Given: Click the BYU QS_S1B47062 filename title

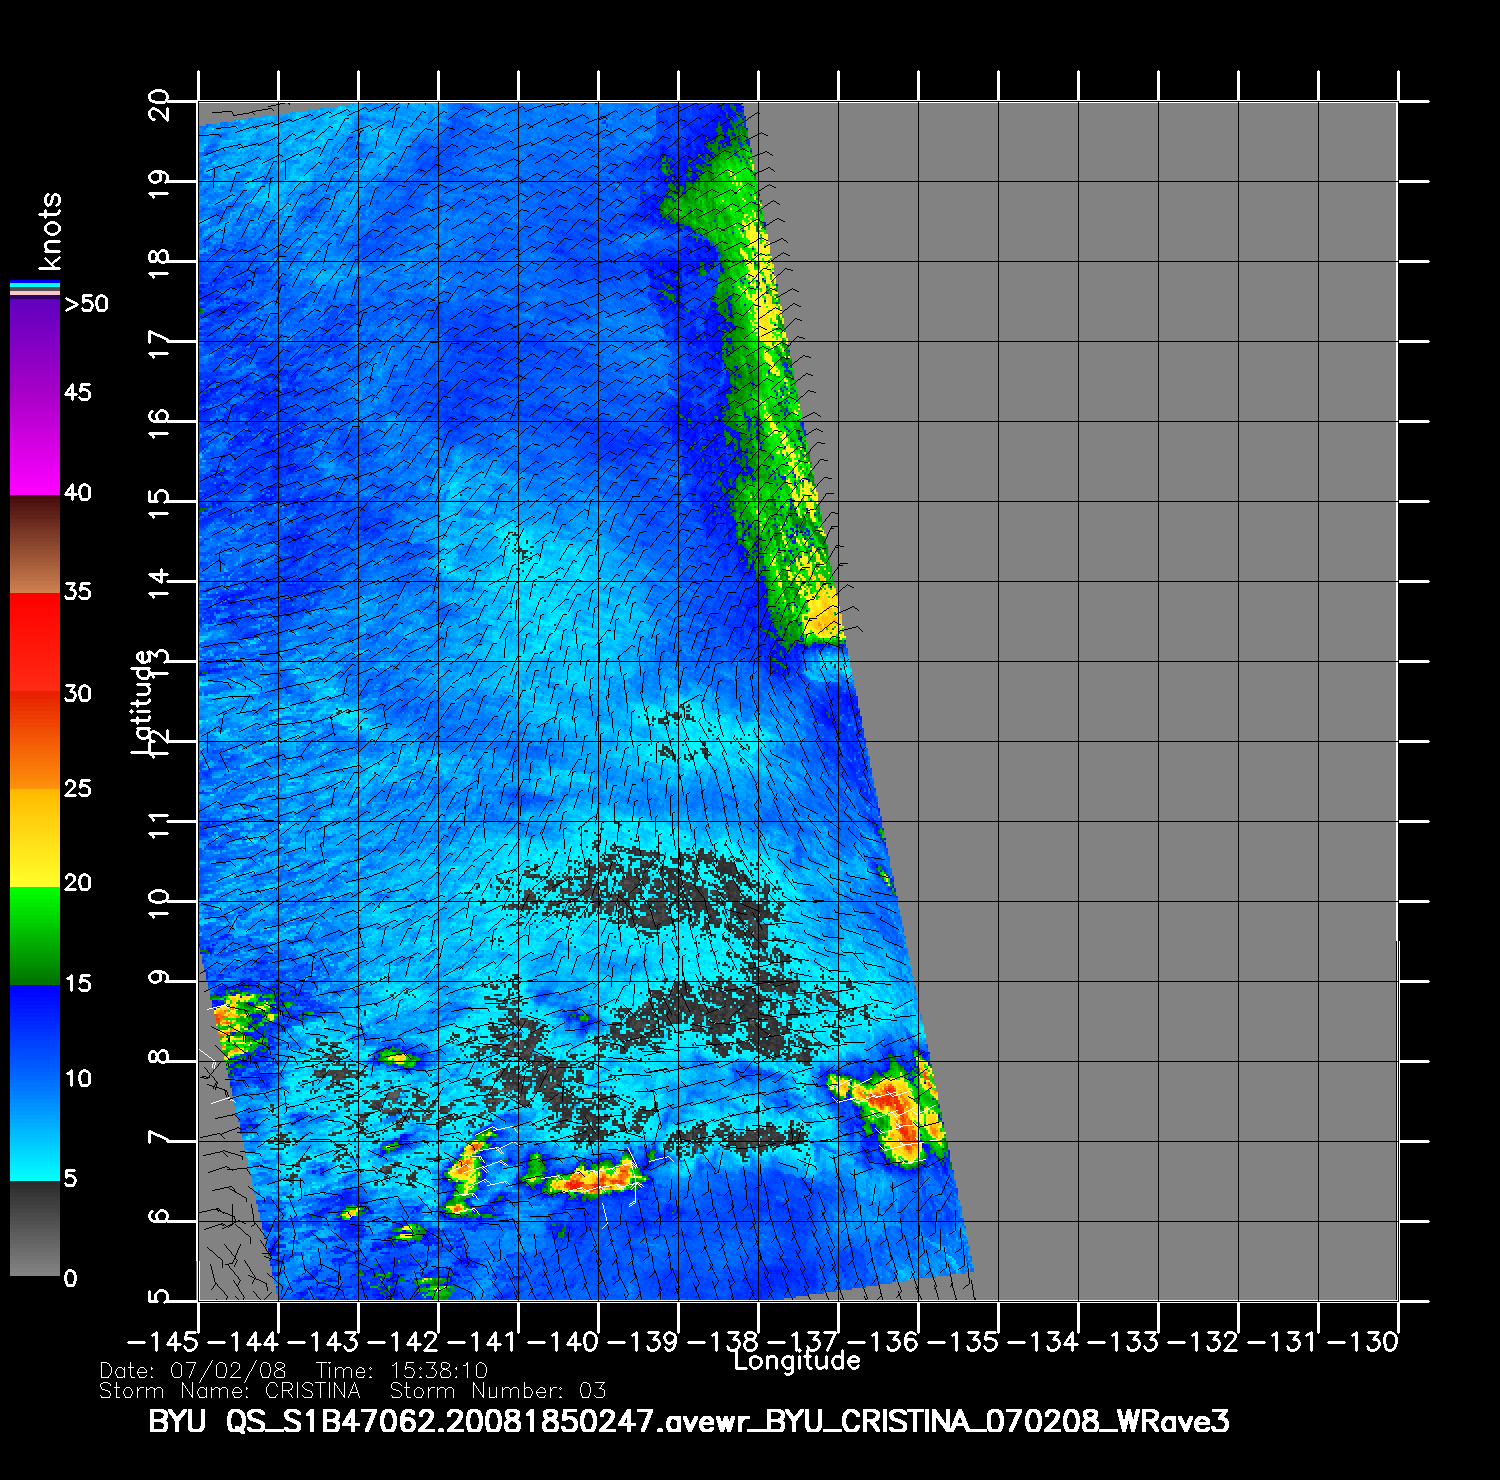Looking at the screenshot, I should [688, 1421].
